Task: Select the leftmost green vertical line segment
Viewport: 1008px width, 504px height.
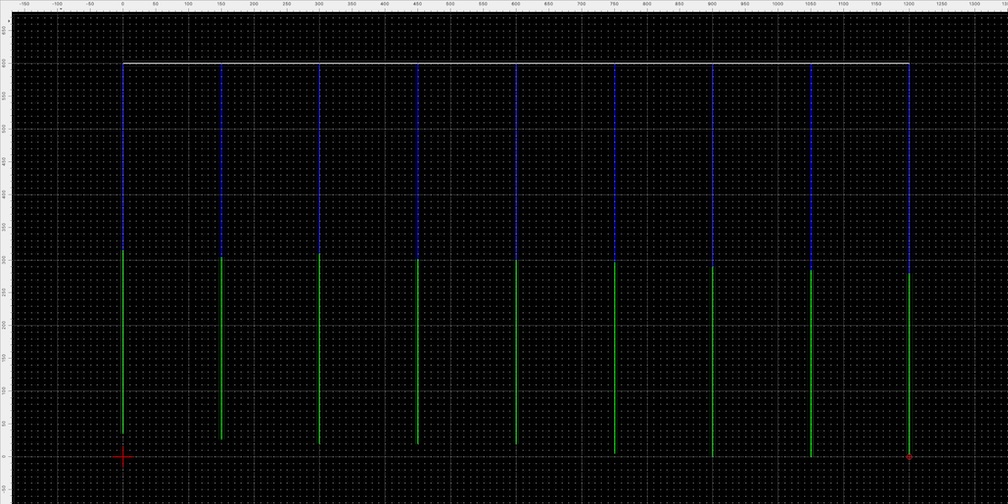Action: [123, 342]
